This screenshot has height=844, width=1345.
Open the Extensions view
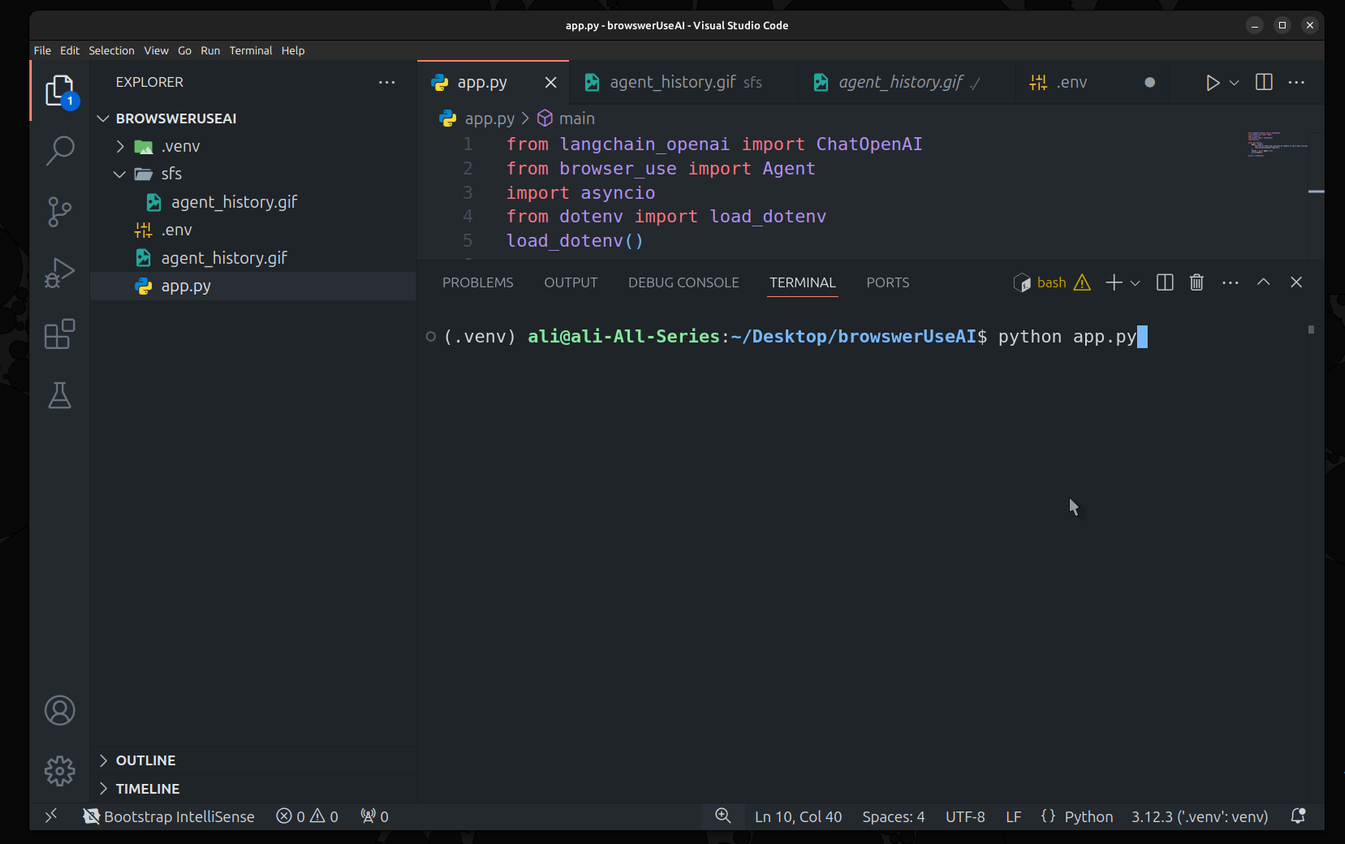60,334
